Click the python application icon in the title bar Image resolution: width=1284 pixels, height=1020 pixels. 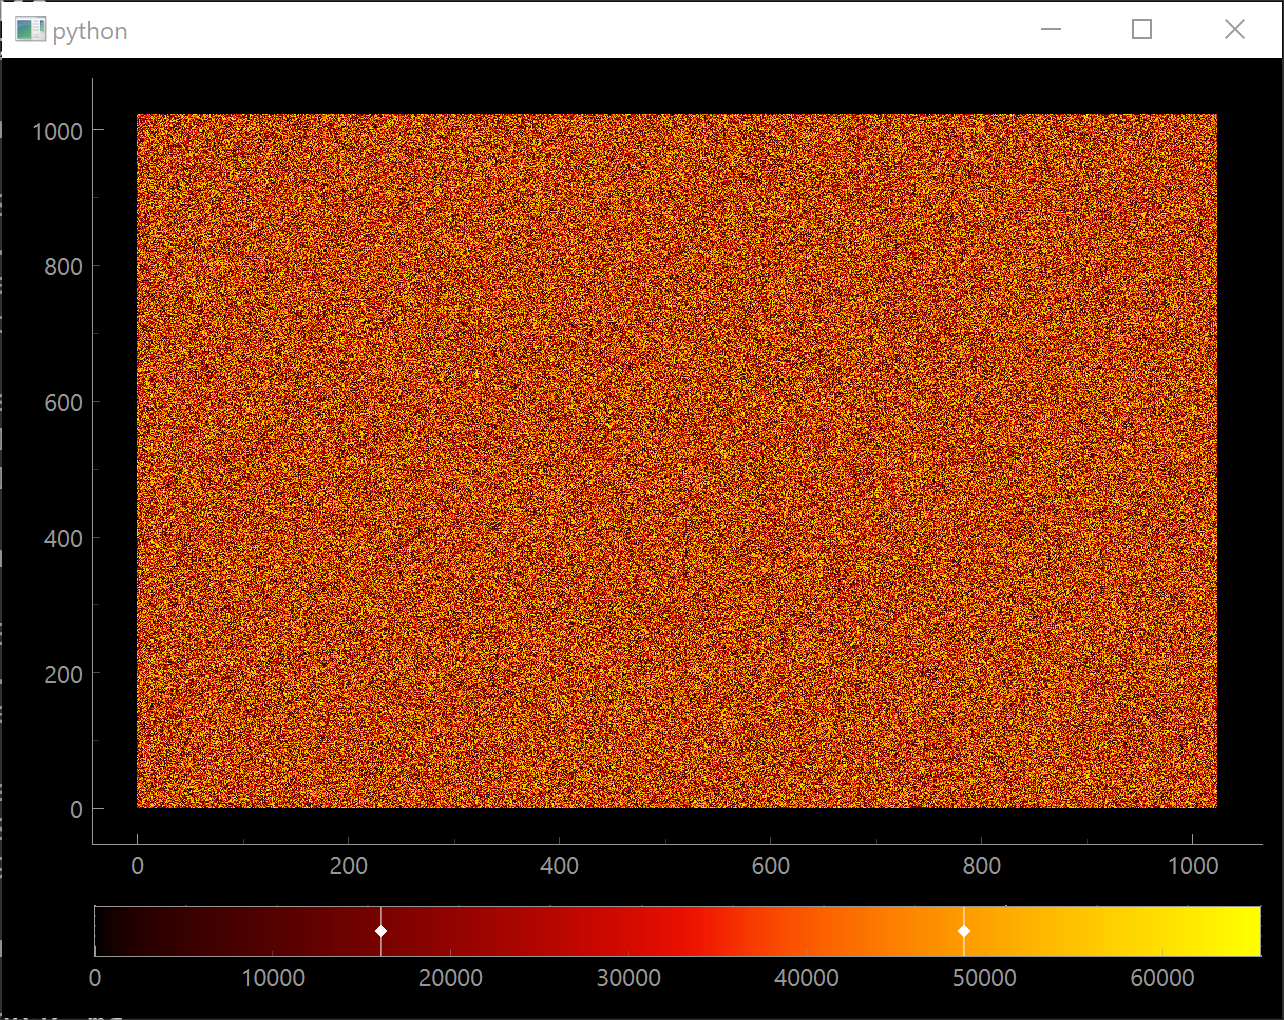point(30,29)
